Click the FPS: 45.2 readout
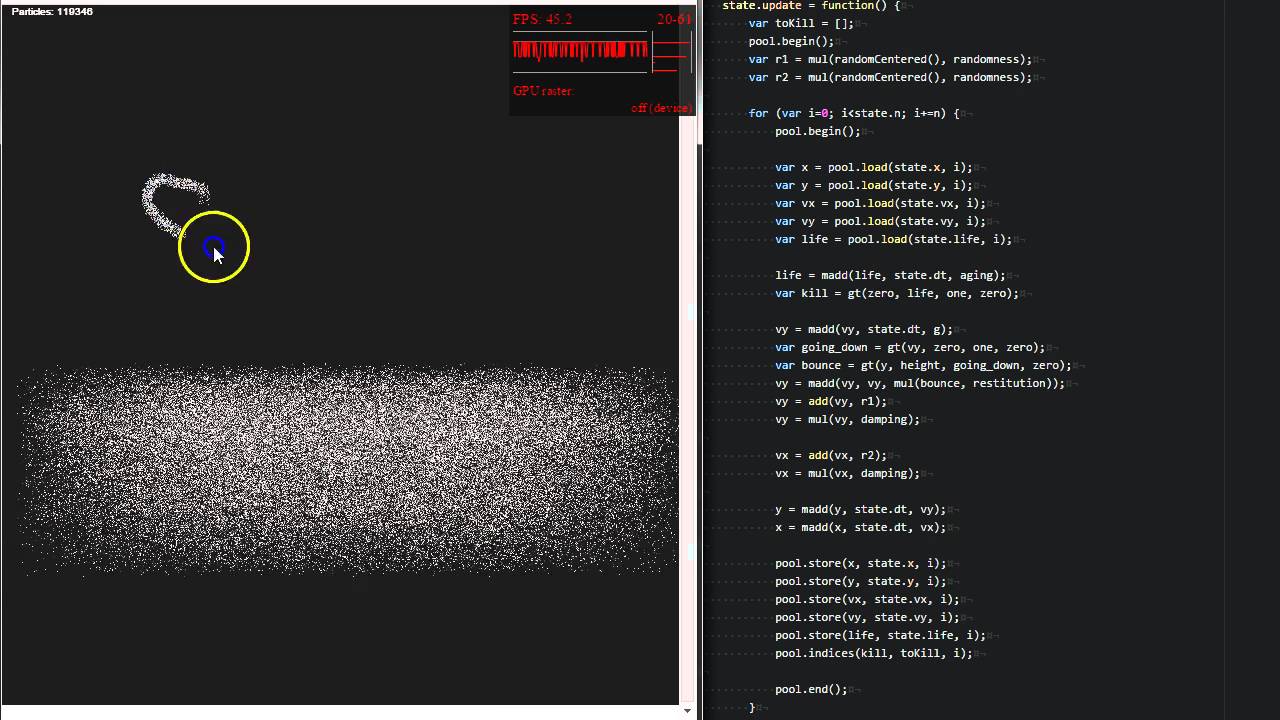This screenshot has width=1280, height=720. click(x=542, y=19)
